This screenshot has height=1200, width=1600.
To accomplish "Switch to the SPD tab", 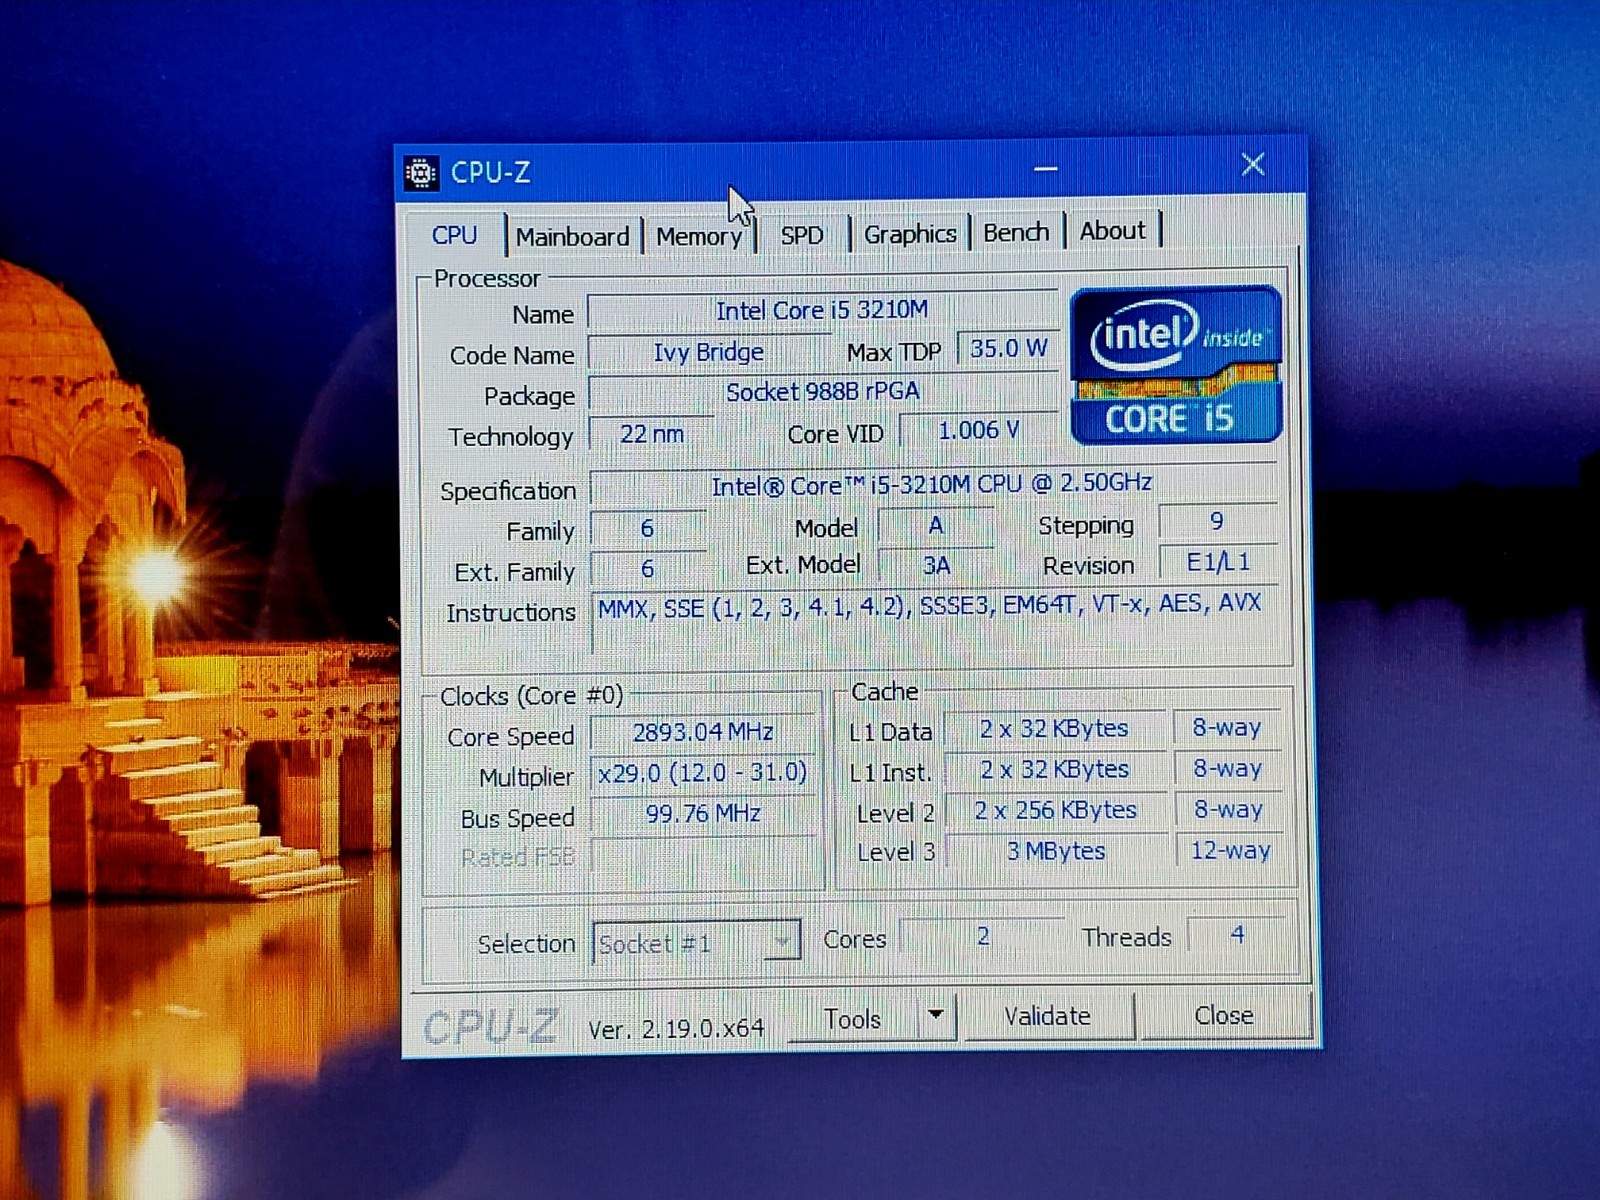I will pyautogui.click(x=802, y=235).
